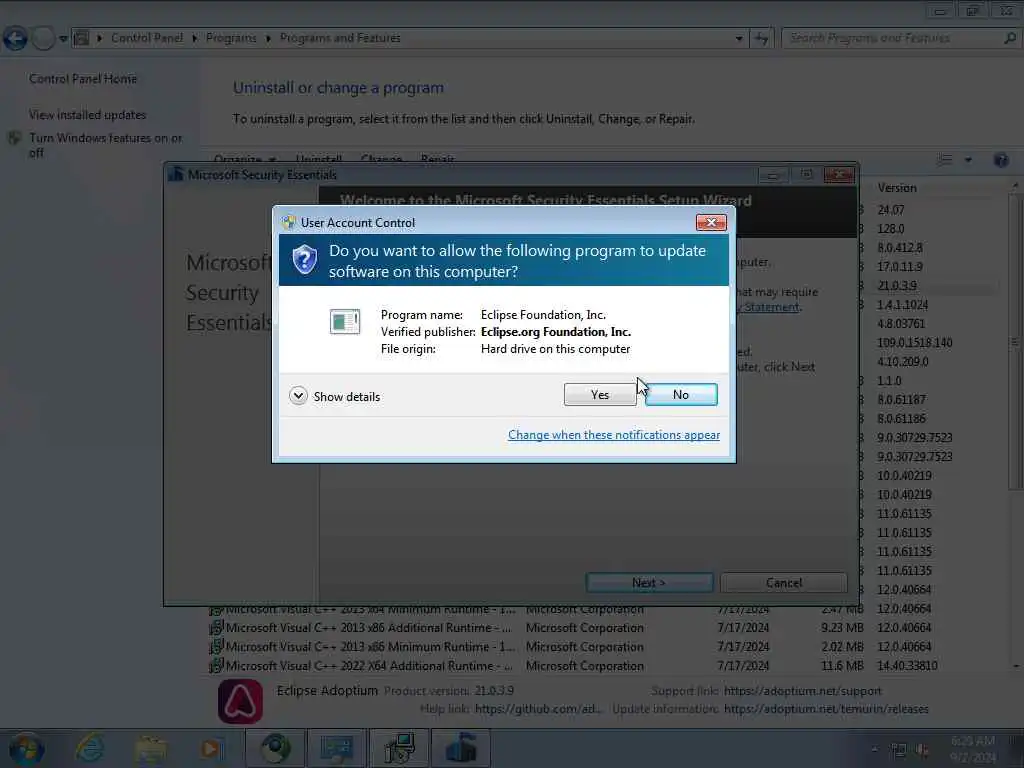The image size is (1024, 768).
Task: Open the github.com help link in details pane
Action: pos(538,709)
